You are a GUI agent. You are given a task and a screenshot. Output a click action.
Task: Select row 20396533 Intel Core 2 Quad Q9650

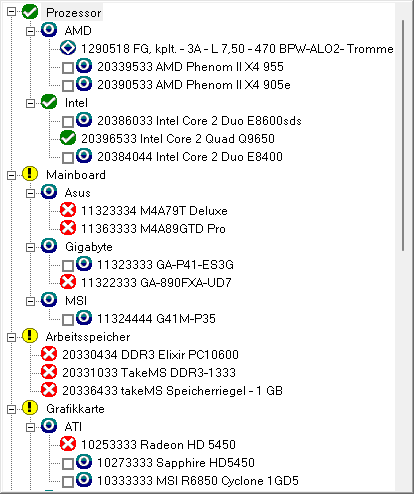pyautogui.click(x=178, y=139)
